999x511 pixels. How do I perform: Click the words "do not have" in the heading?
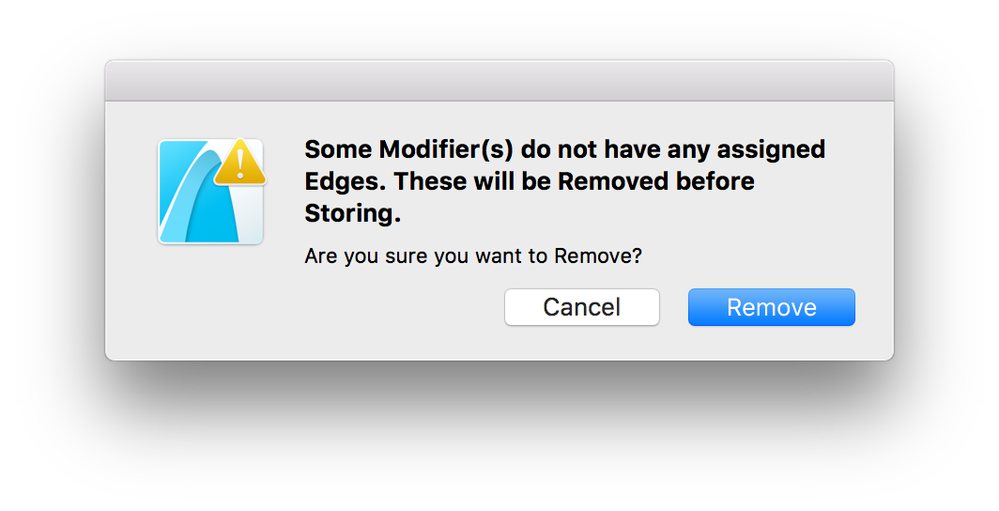coord(590,150)
